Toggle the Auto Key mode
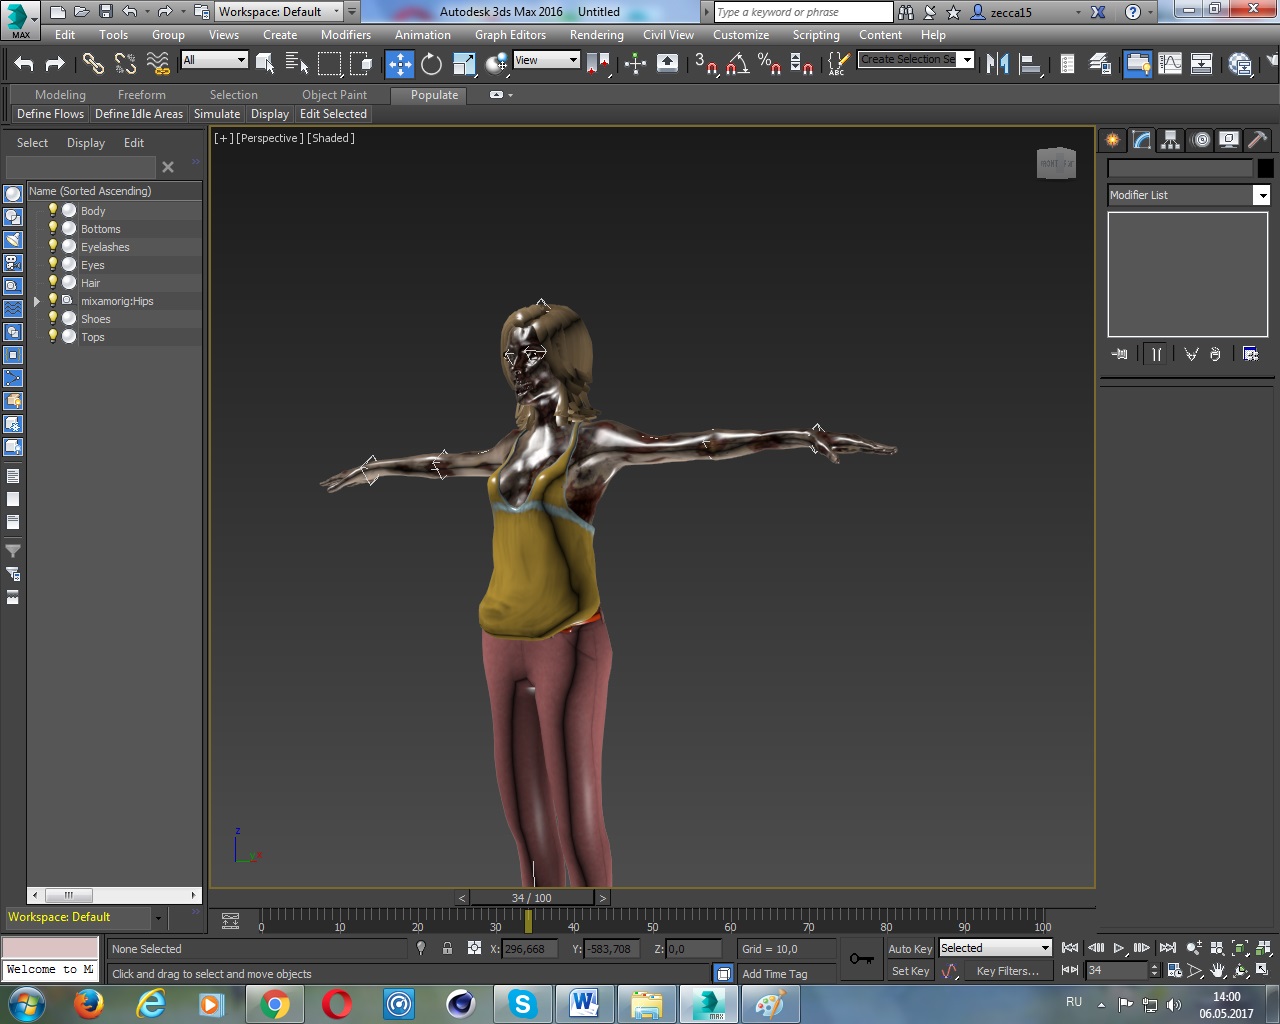This screenshot has height=1024, width=1280. coord(909,949)
